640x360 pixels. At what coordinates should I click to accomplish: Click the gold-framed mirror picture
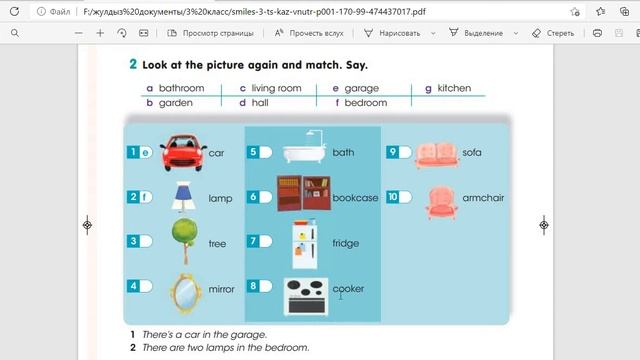[185, 293]
